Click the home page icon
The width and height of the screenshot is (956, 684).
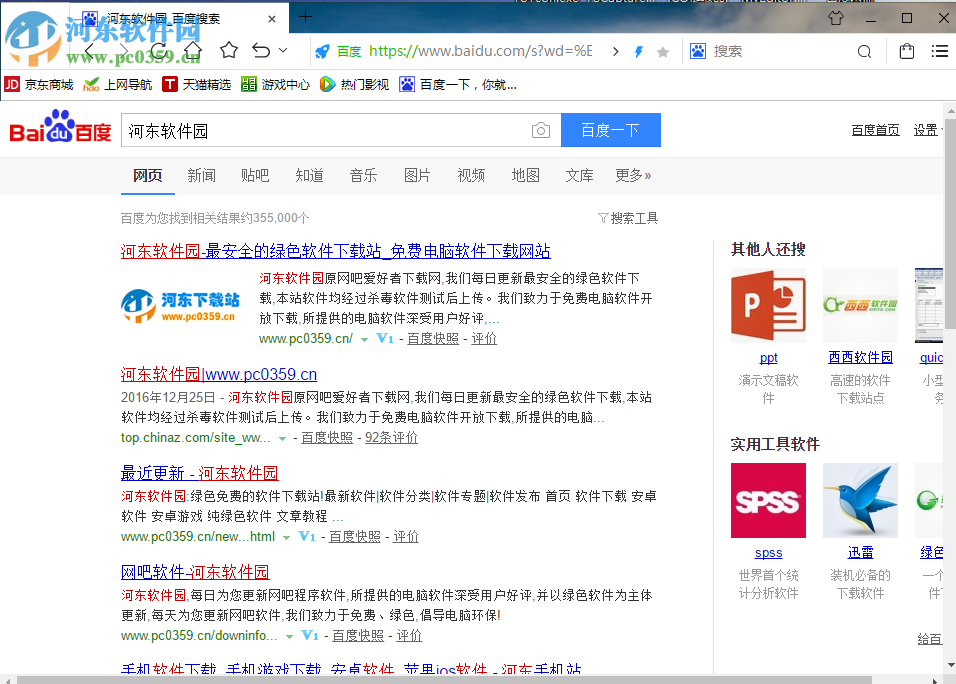192,50
